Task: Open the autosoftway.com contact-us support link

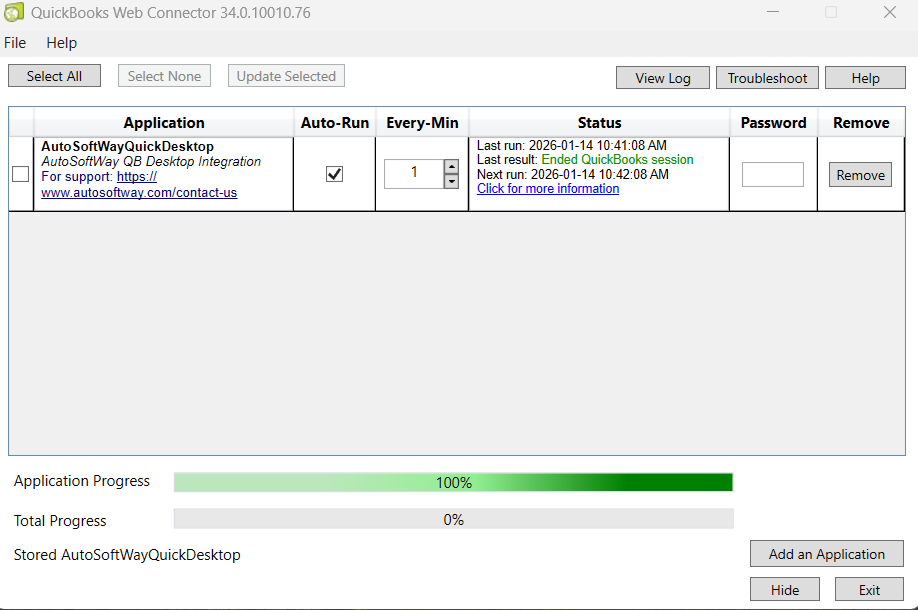Action: pos(139,192)
